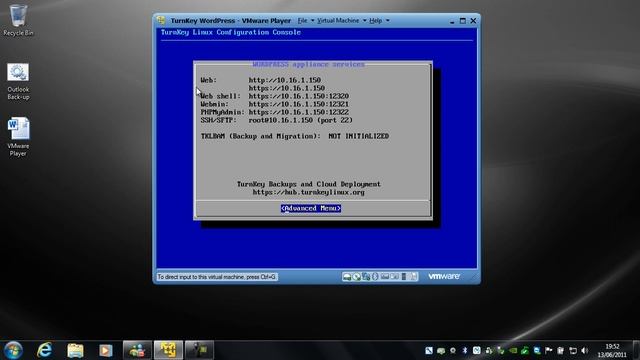Open Windows Media Player from the taskbar
Image resolution: width=640 pixels, height=360 pixels.
click(x=106, y=350)
